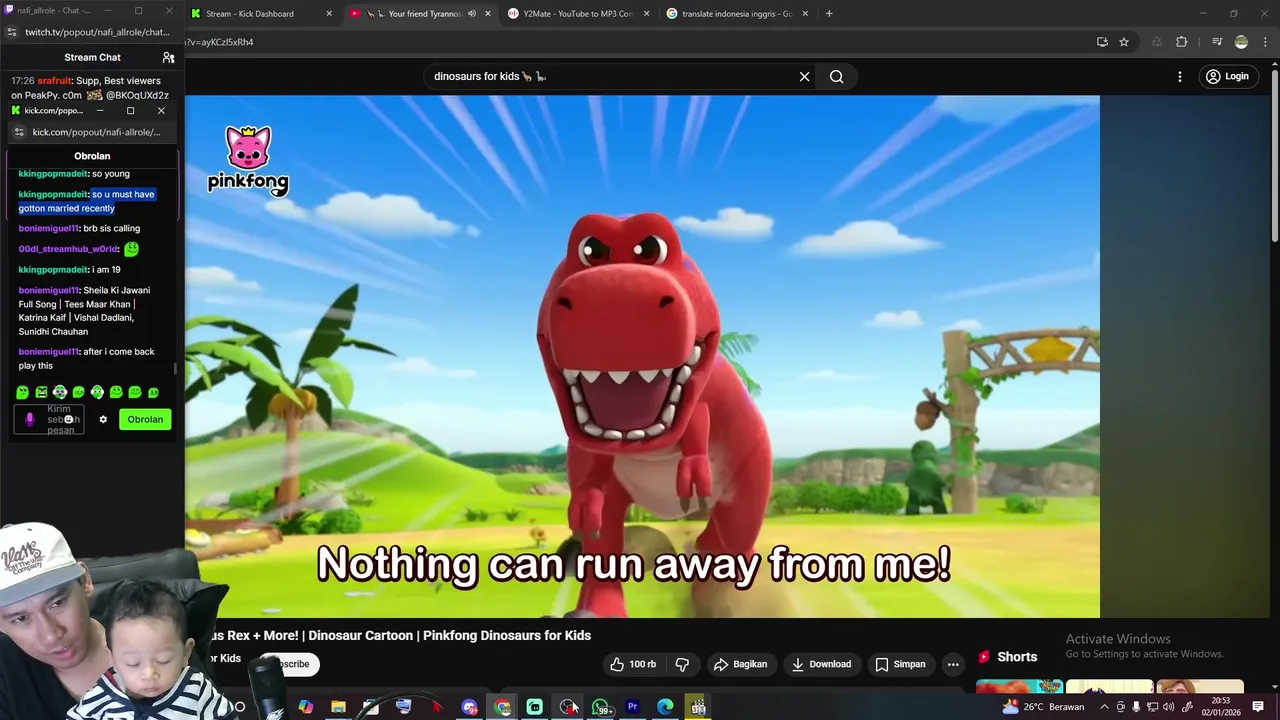This screenshot has width=1280, height=720.
Task: Open Chrome extensions puzzle icon
Action: [x=1182, y=42]
